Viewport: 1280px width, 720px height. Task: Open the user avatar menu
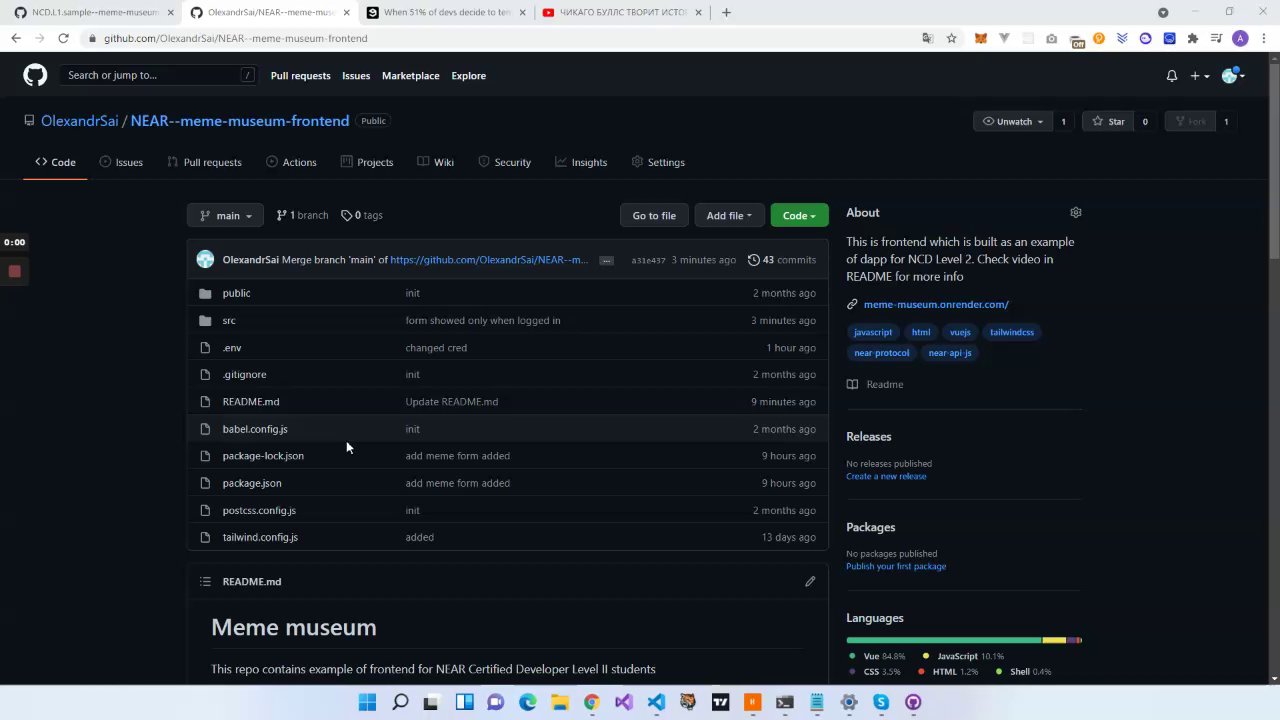pyautogui.click(x=1232, y=76)
